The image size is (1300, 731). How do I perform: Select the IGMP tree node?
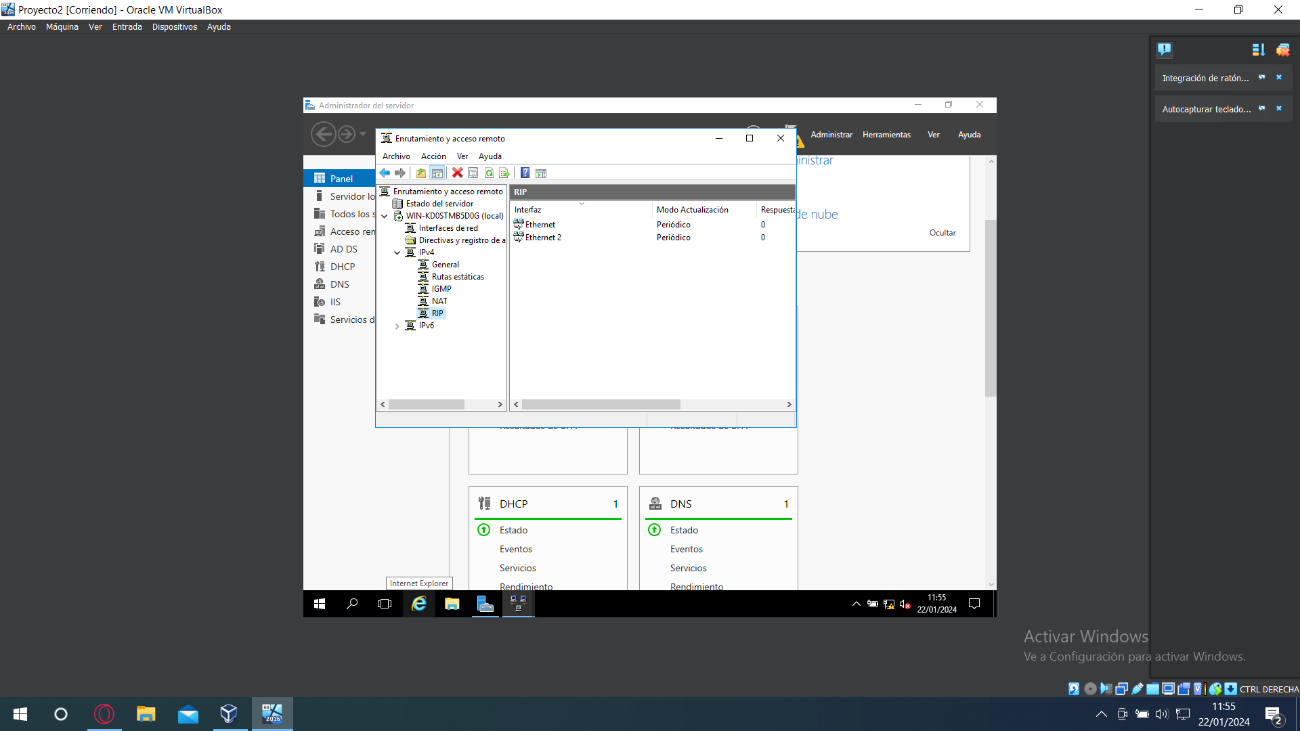[x=441, y=289]
